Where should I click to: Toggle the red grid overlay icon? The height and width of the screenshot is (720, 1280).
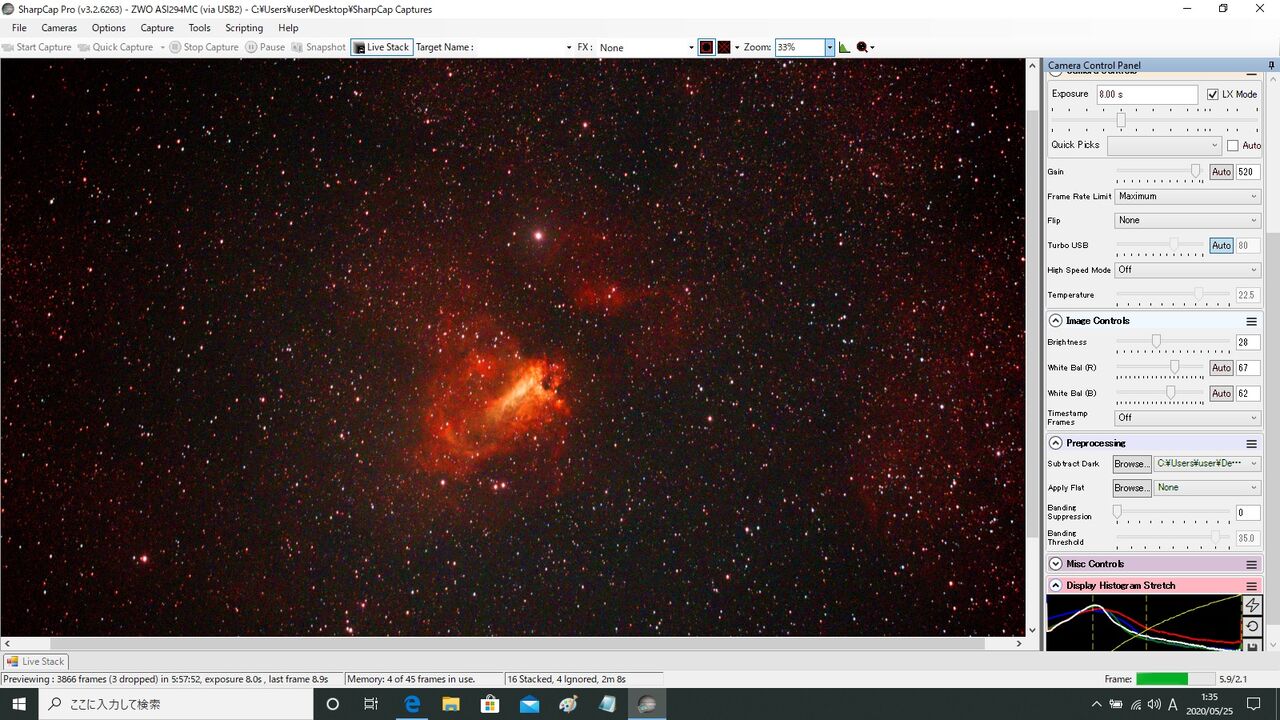click(x=724, y=47)
